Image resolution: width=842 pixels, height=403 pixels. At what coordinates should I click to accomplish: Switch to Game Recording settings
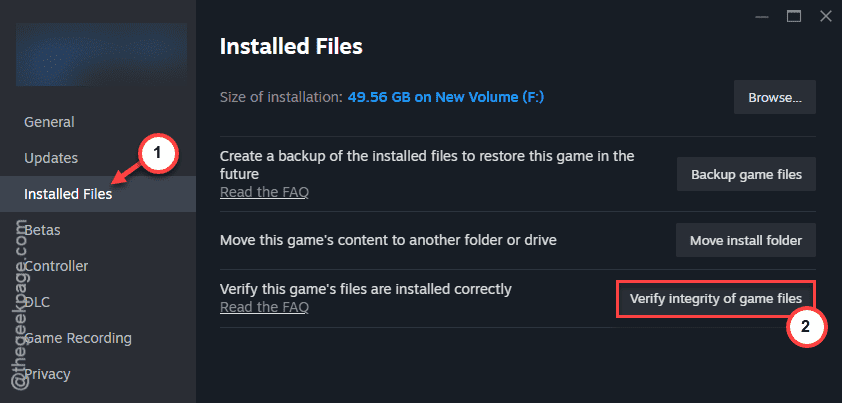pos(78,338)
